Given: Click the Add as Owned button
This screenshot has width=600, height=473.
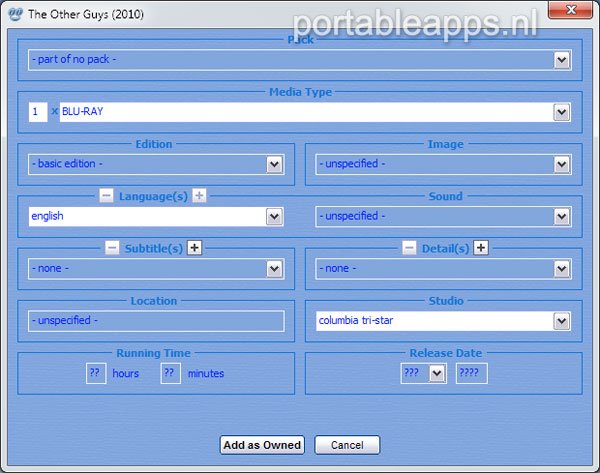Looking at the screenshot, I should pos(262,445).
